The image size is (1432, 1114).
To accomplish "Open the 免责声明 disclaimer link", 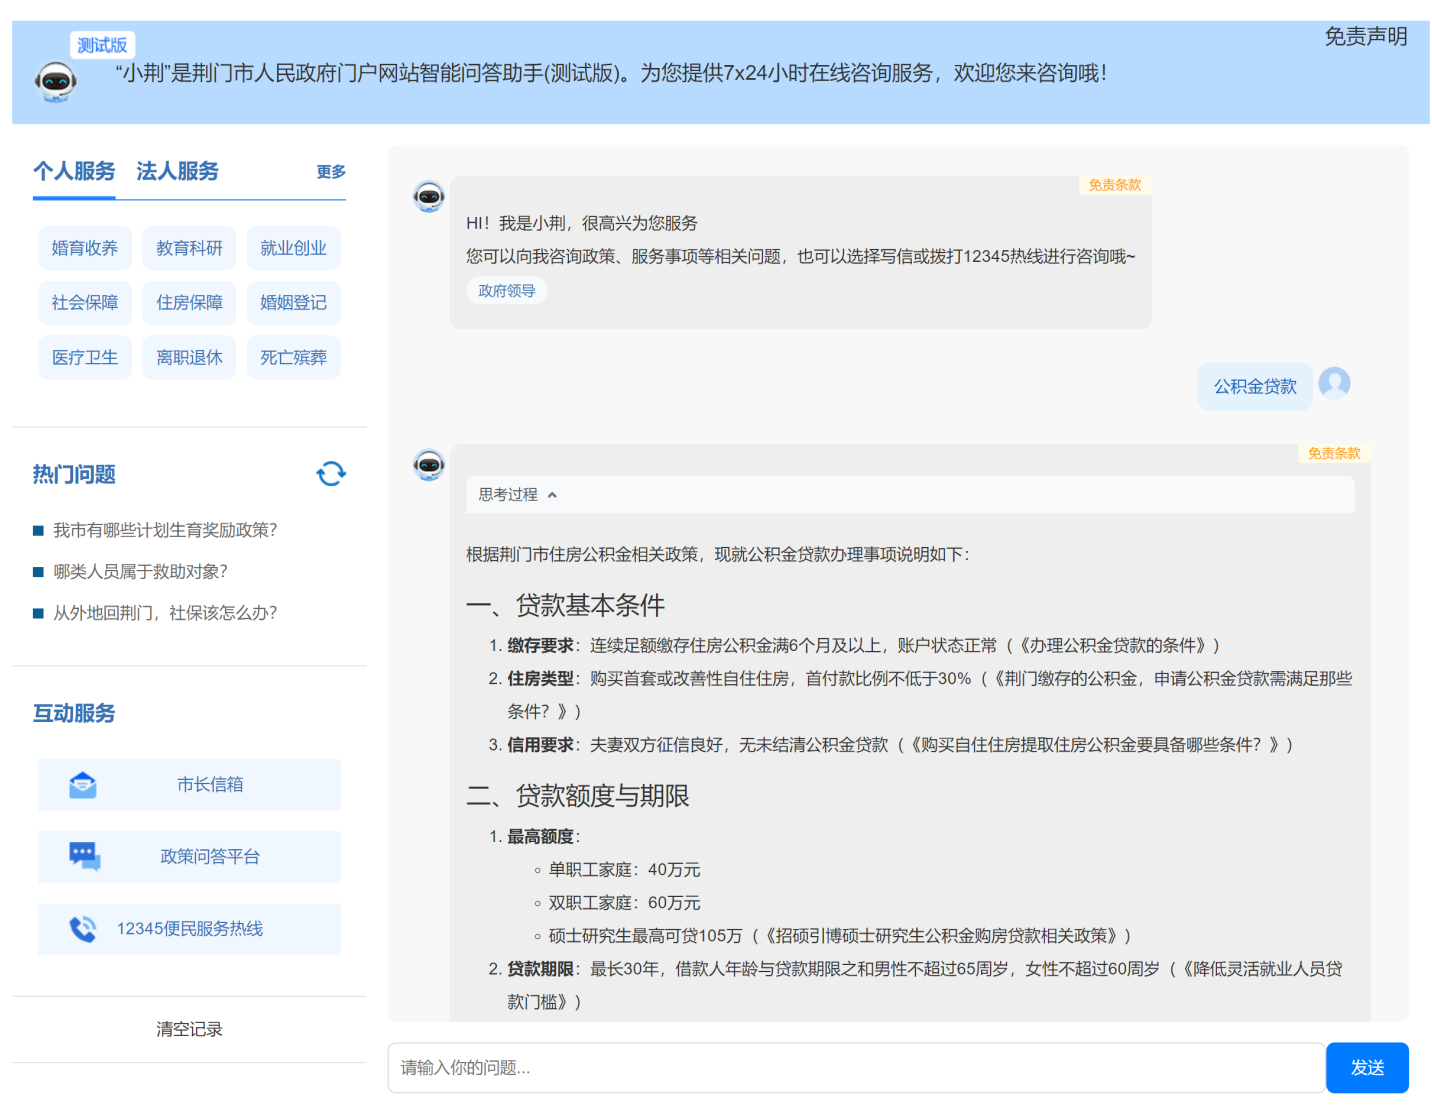I will tap(1366, 38).
